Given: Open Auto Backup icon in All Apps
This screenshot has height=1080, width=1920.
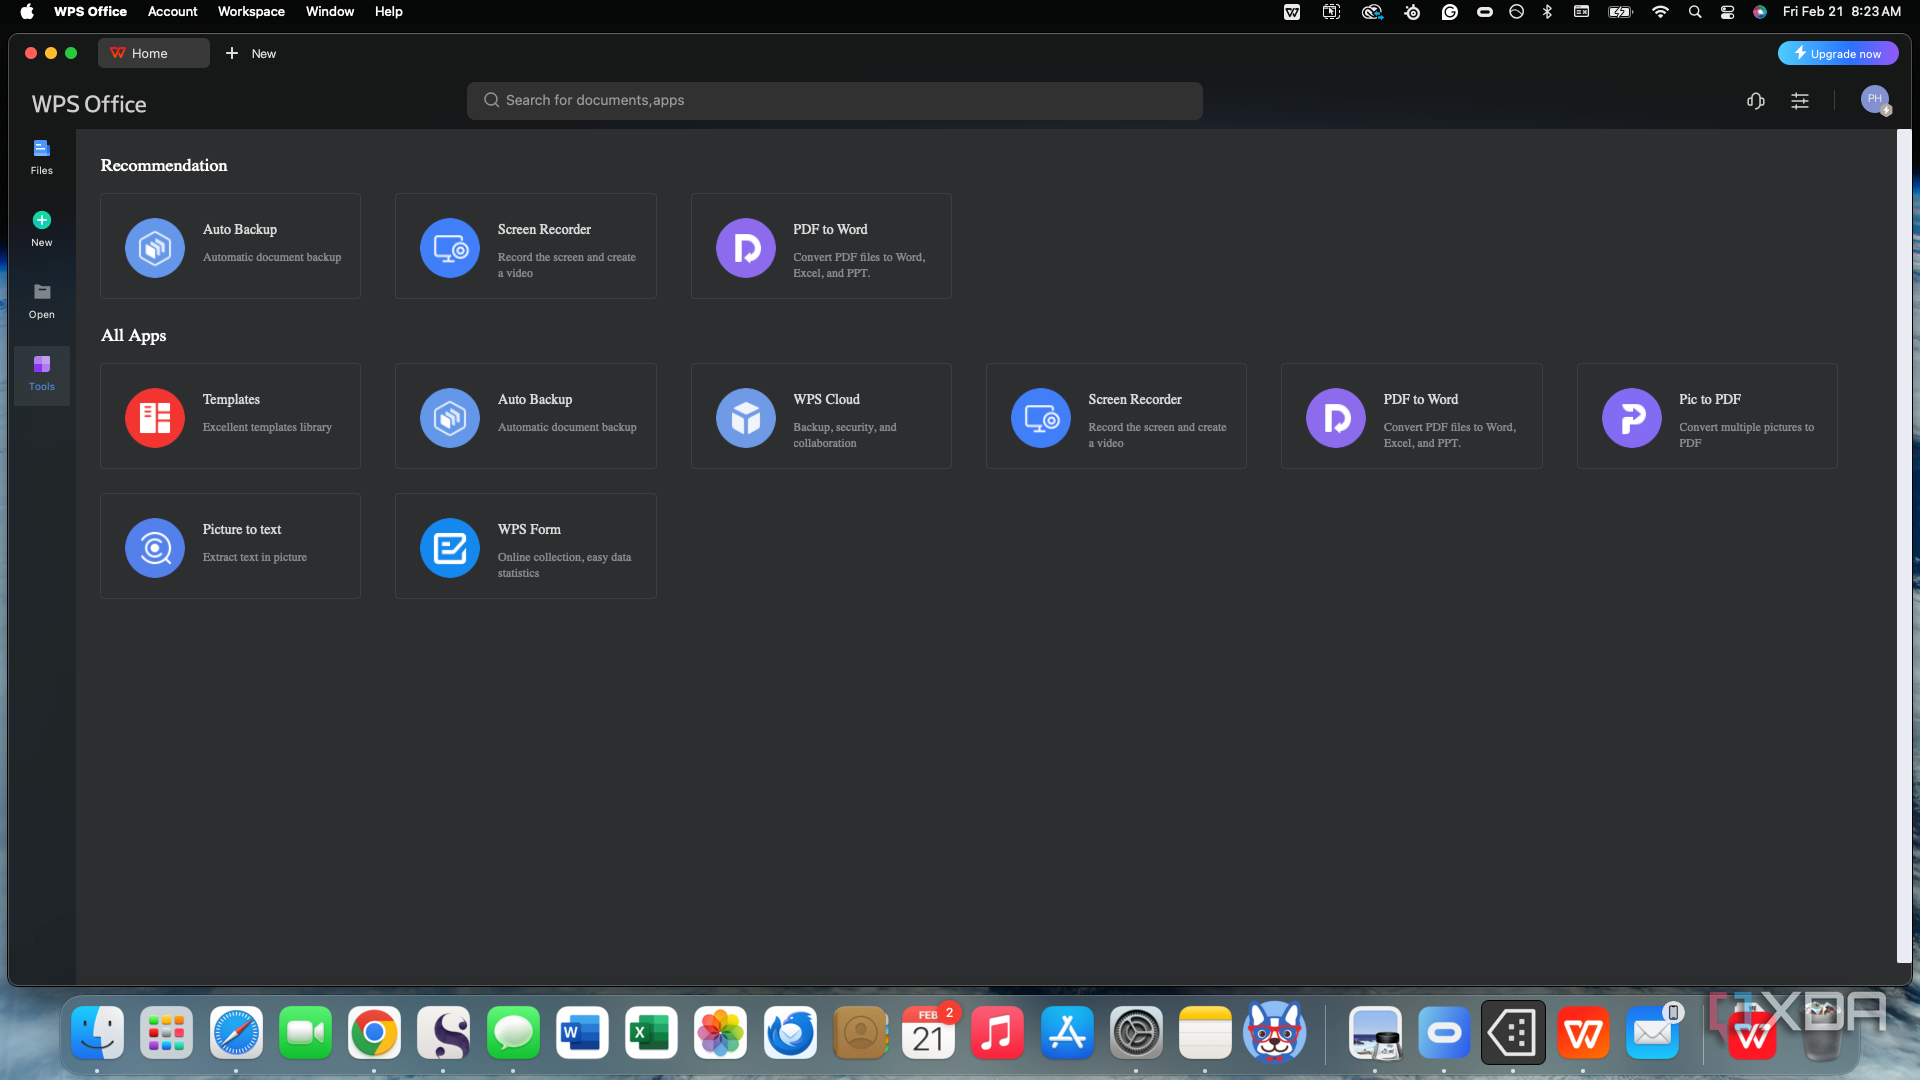Looking at the screenshot, I should (450, 417).
